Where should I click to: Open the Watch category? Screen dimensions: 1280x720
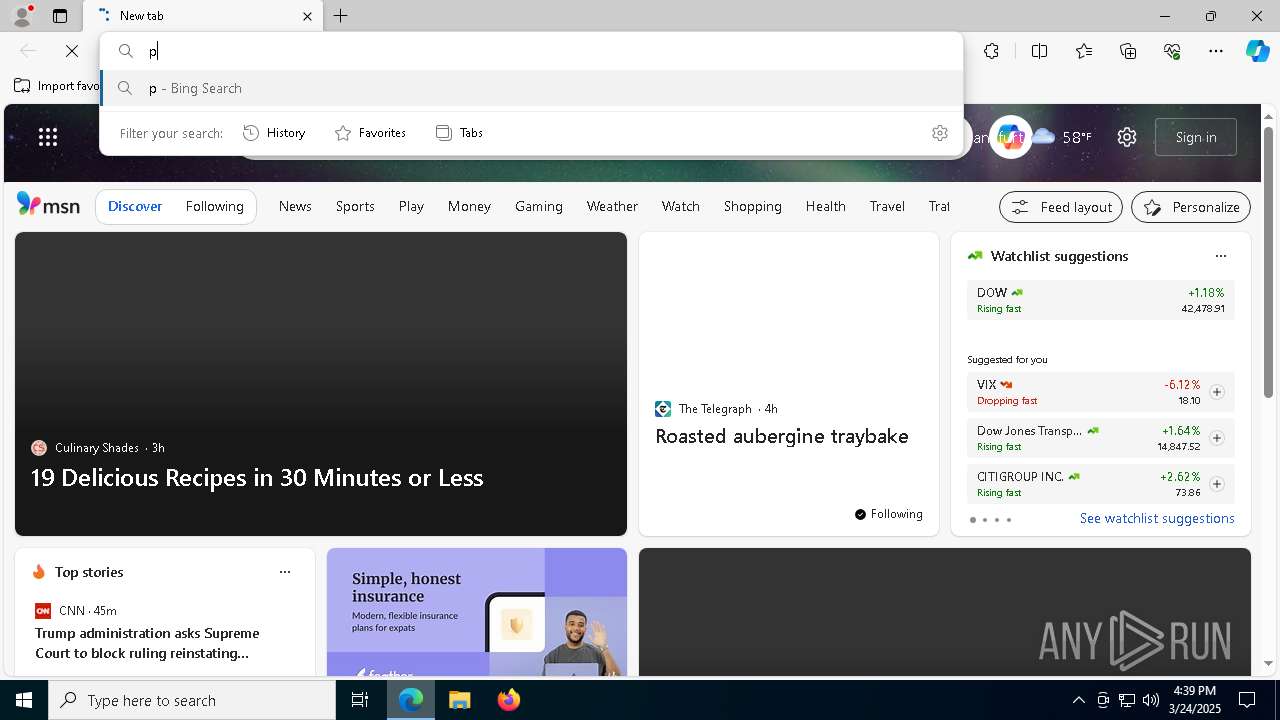tap(680, 206)
